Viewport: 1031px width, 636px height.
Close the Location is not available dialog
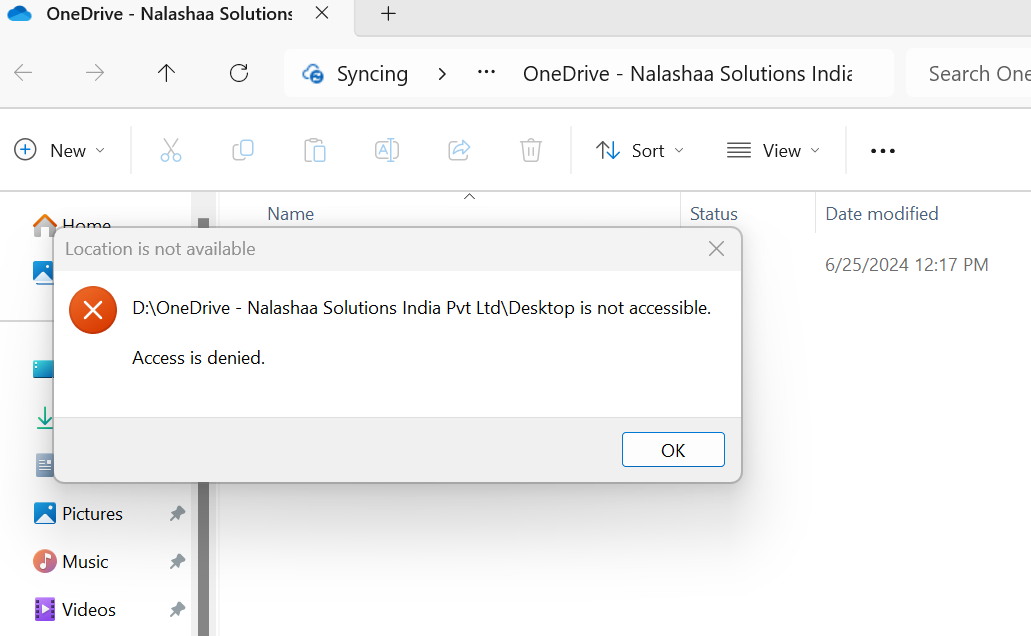(x=716, y=249)
